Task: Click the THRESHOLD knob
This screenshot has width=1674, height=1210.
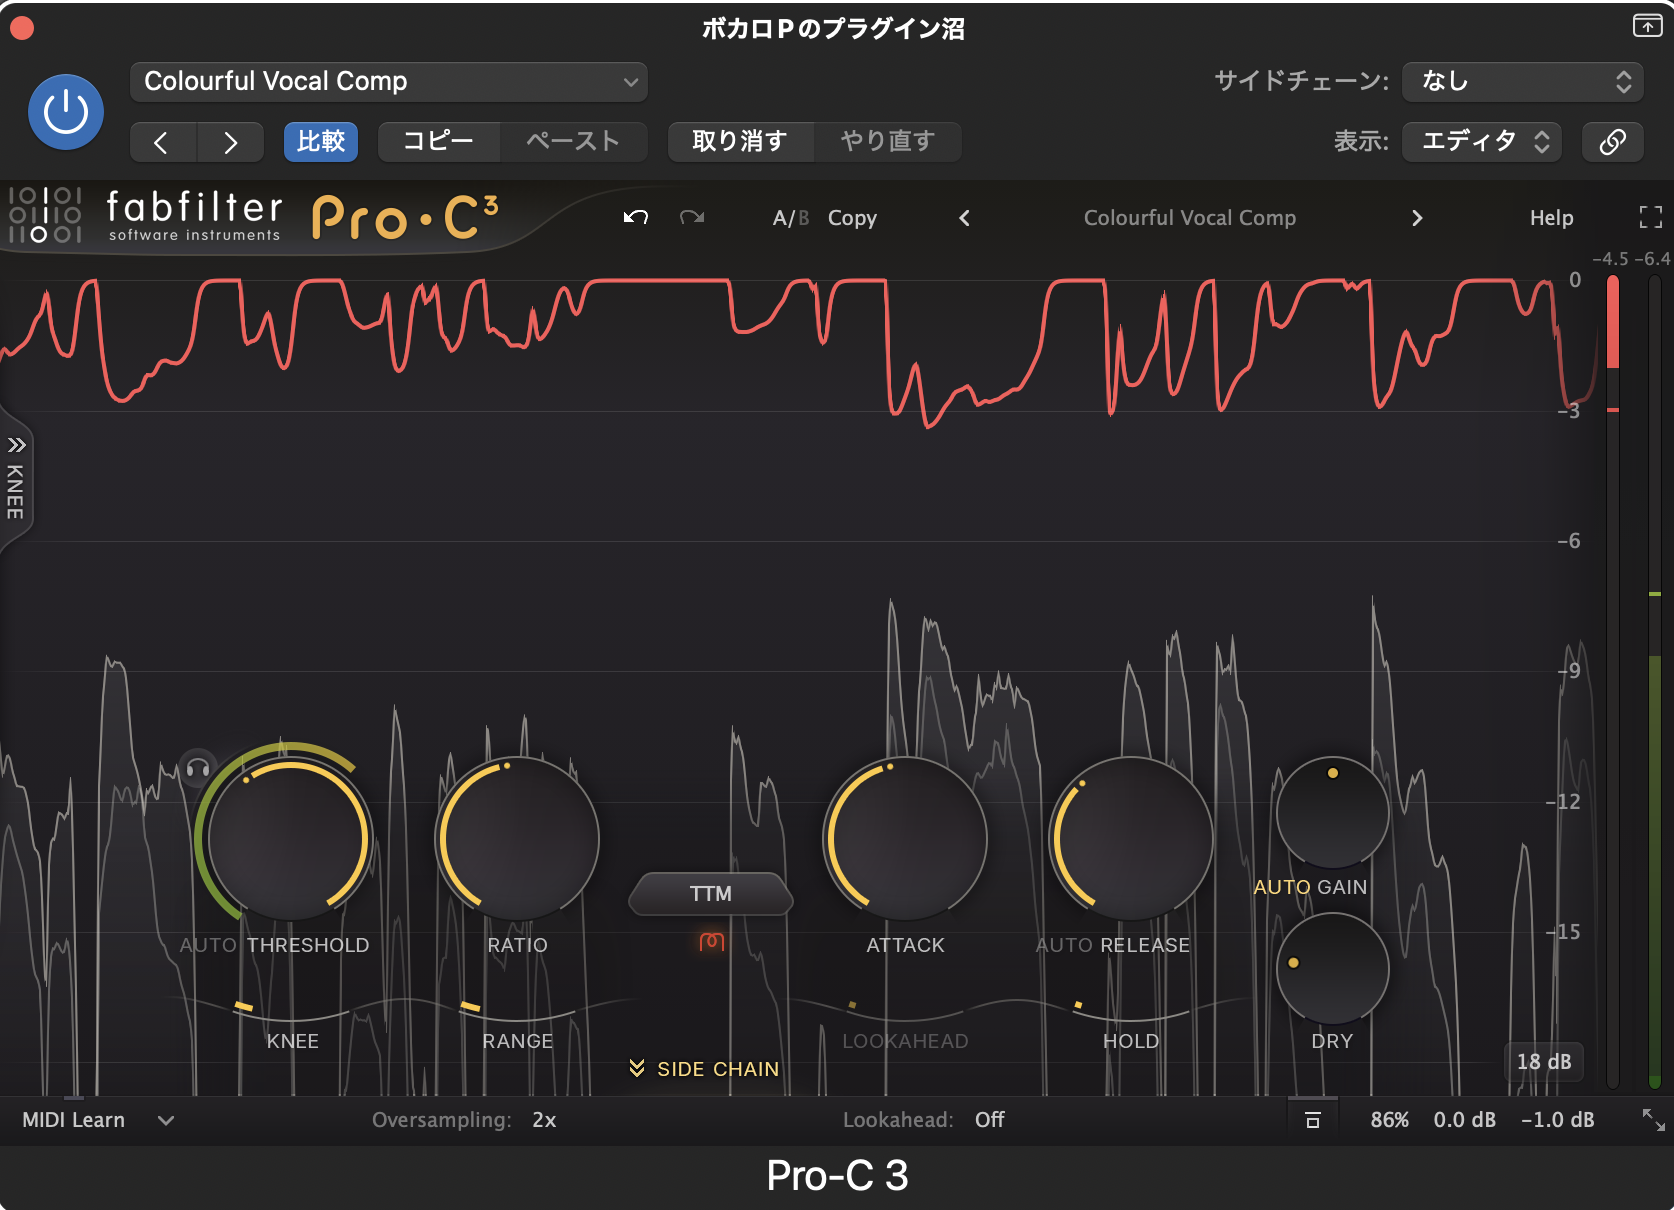Action: [x=289, y=838]
